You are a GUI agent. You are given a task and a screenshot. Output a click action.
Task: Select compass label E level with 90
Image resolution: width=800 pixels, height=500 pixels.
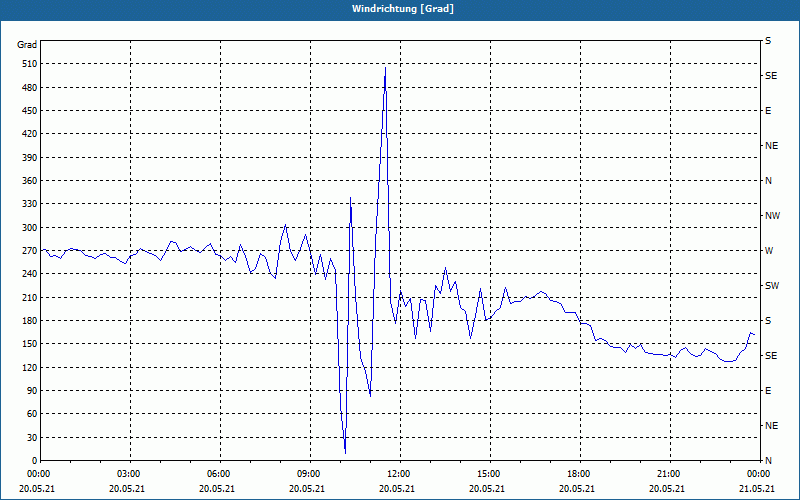[768, 391]
